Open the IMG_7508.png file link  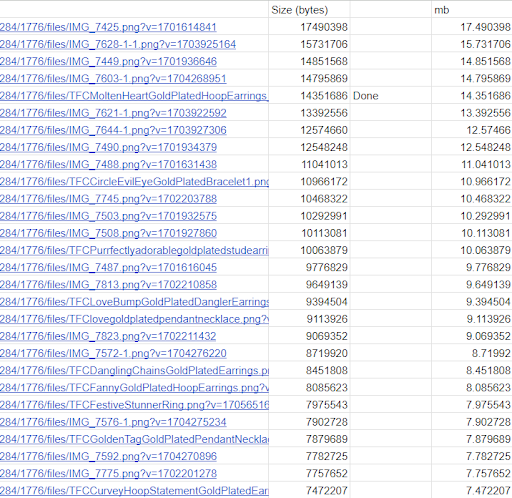coord(108,233)
